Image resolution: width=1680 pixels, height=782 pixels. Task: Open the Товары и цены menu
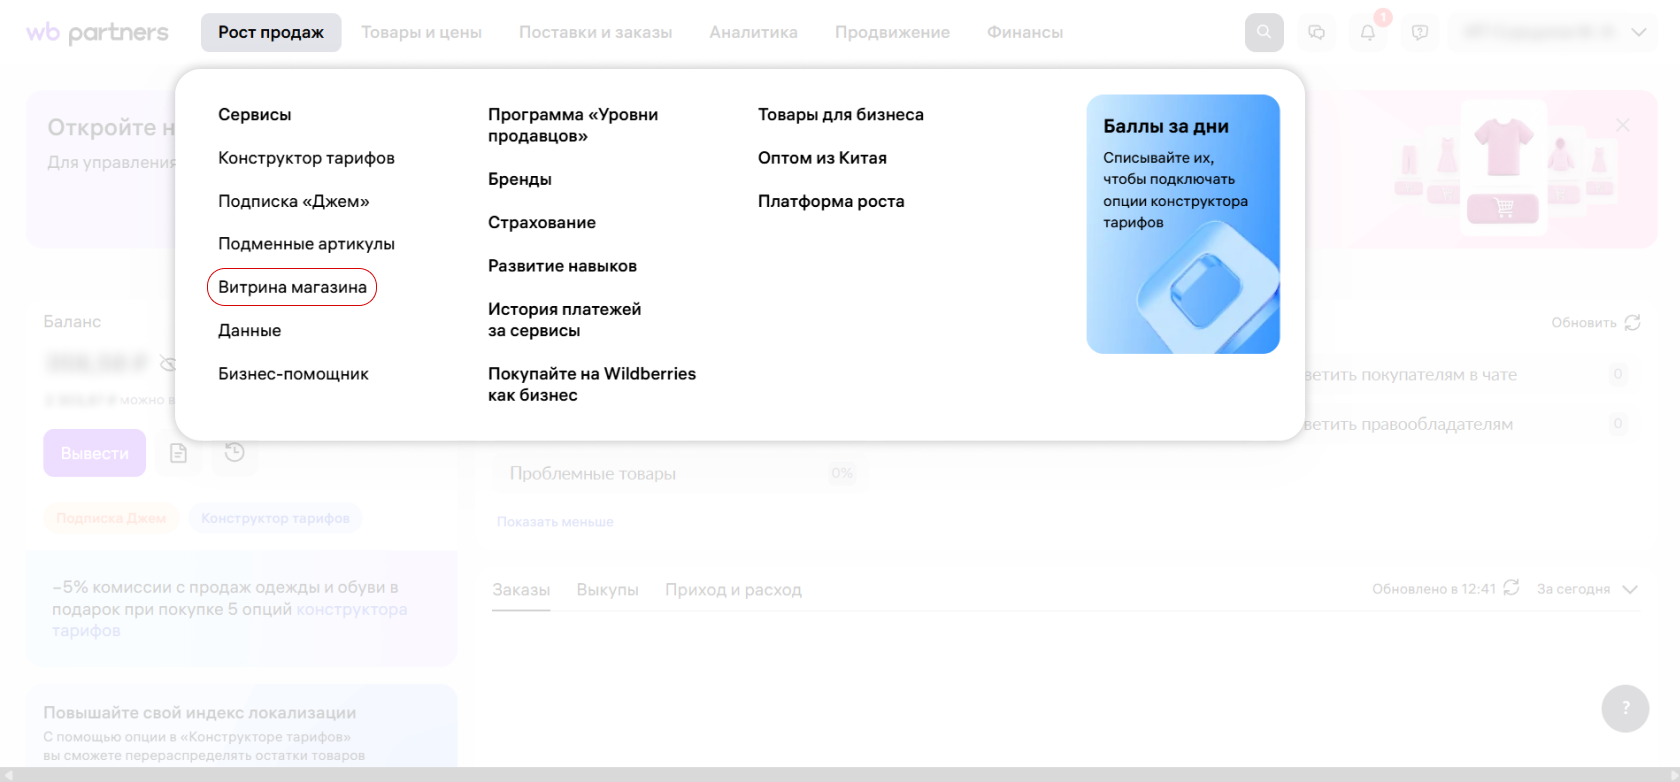[x=421, y=32]
